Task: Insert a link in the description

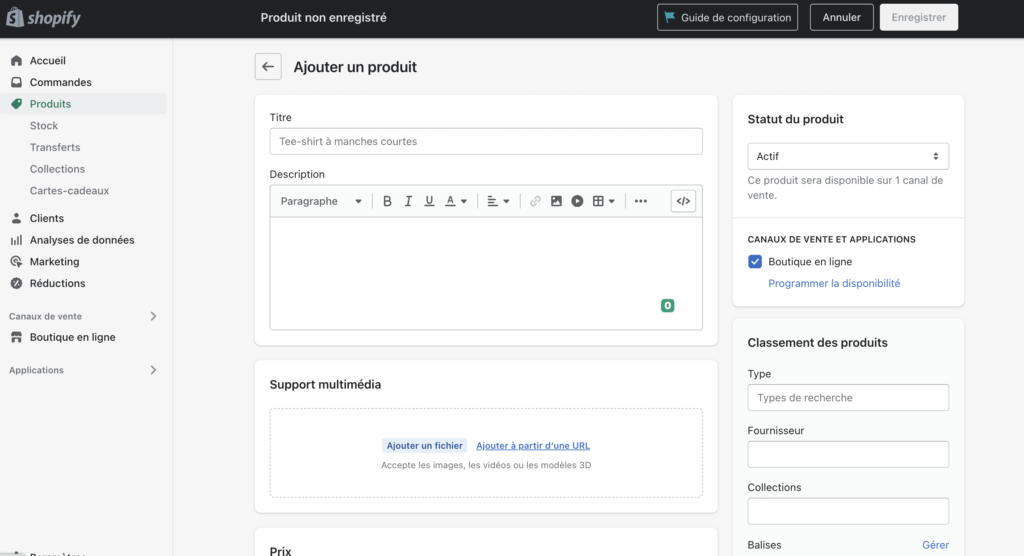Action: coord(535,201)
